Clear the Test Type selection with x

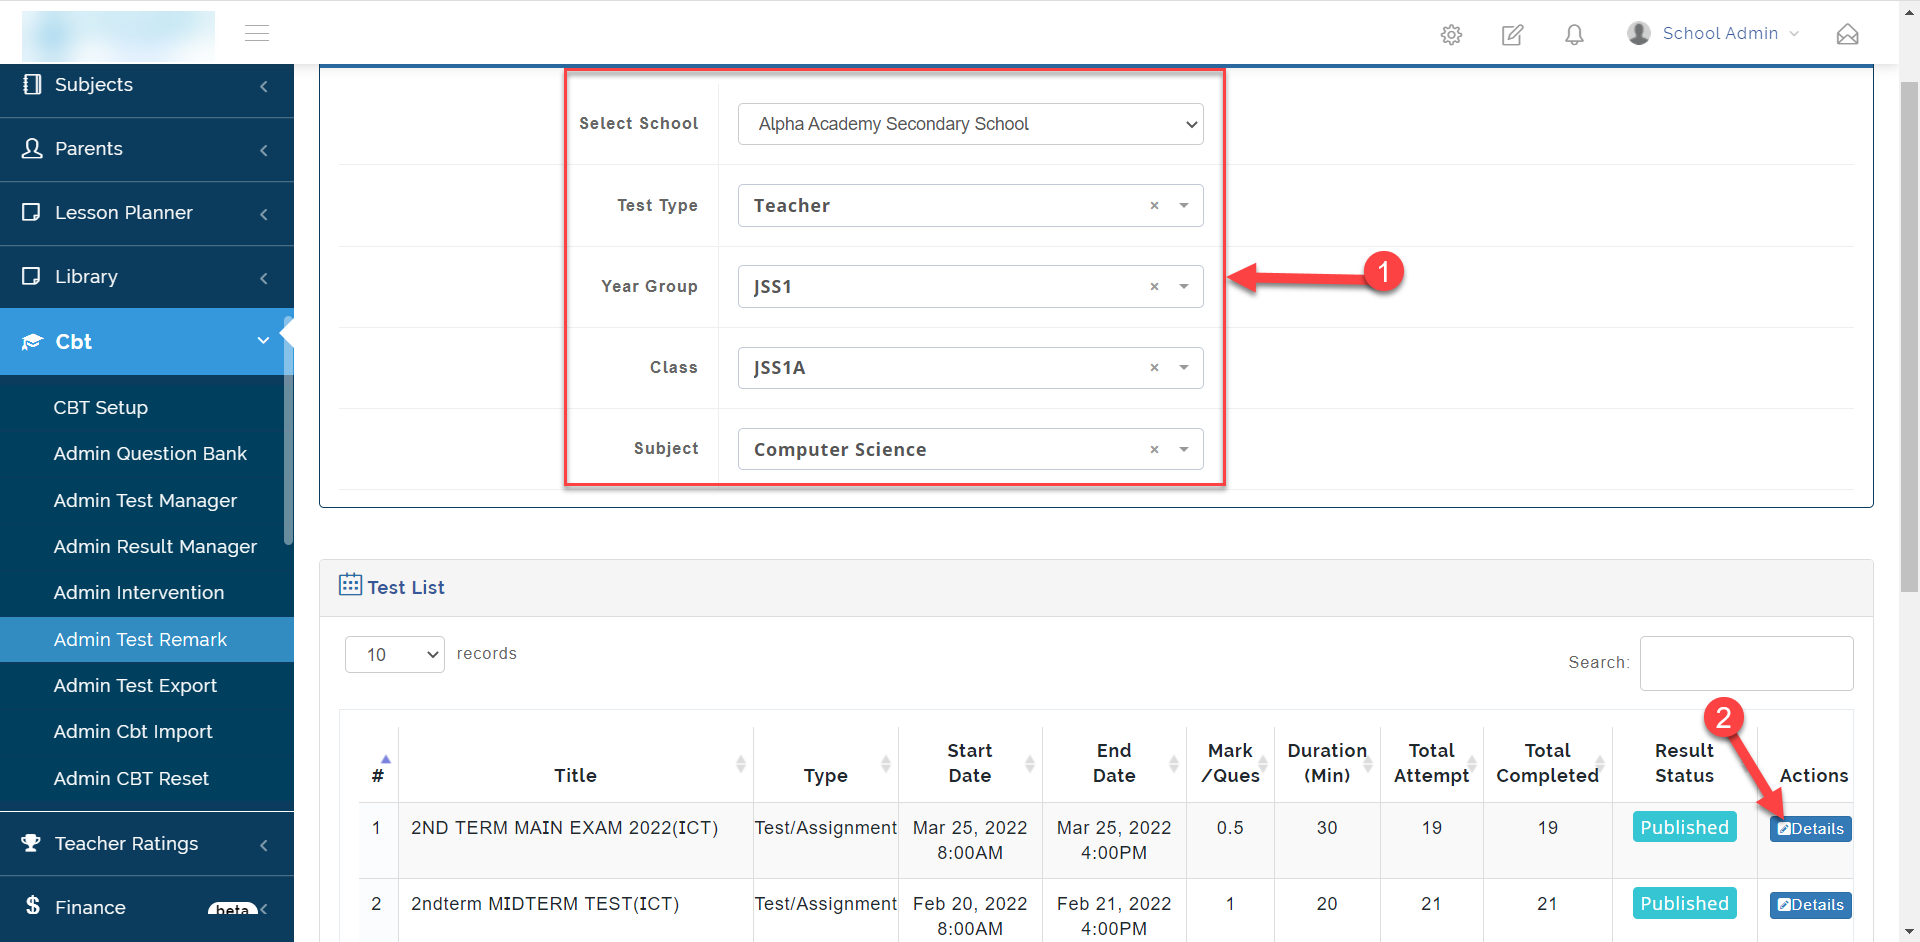[x=1154, y=205]
